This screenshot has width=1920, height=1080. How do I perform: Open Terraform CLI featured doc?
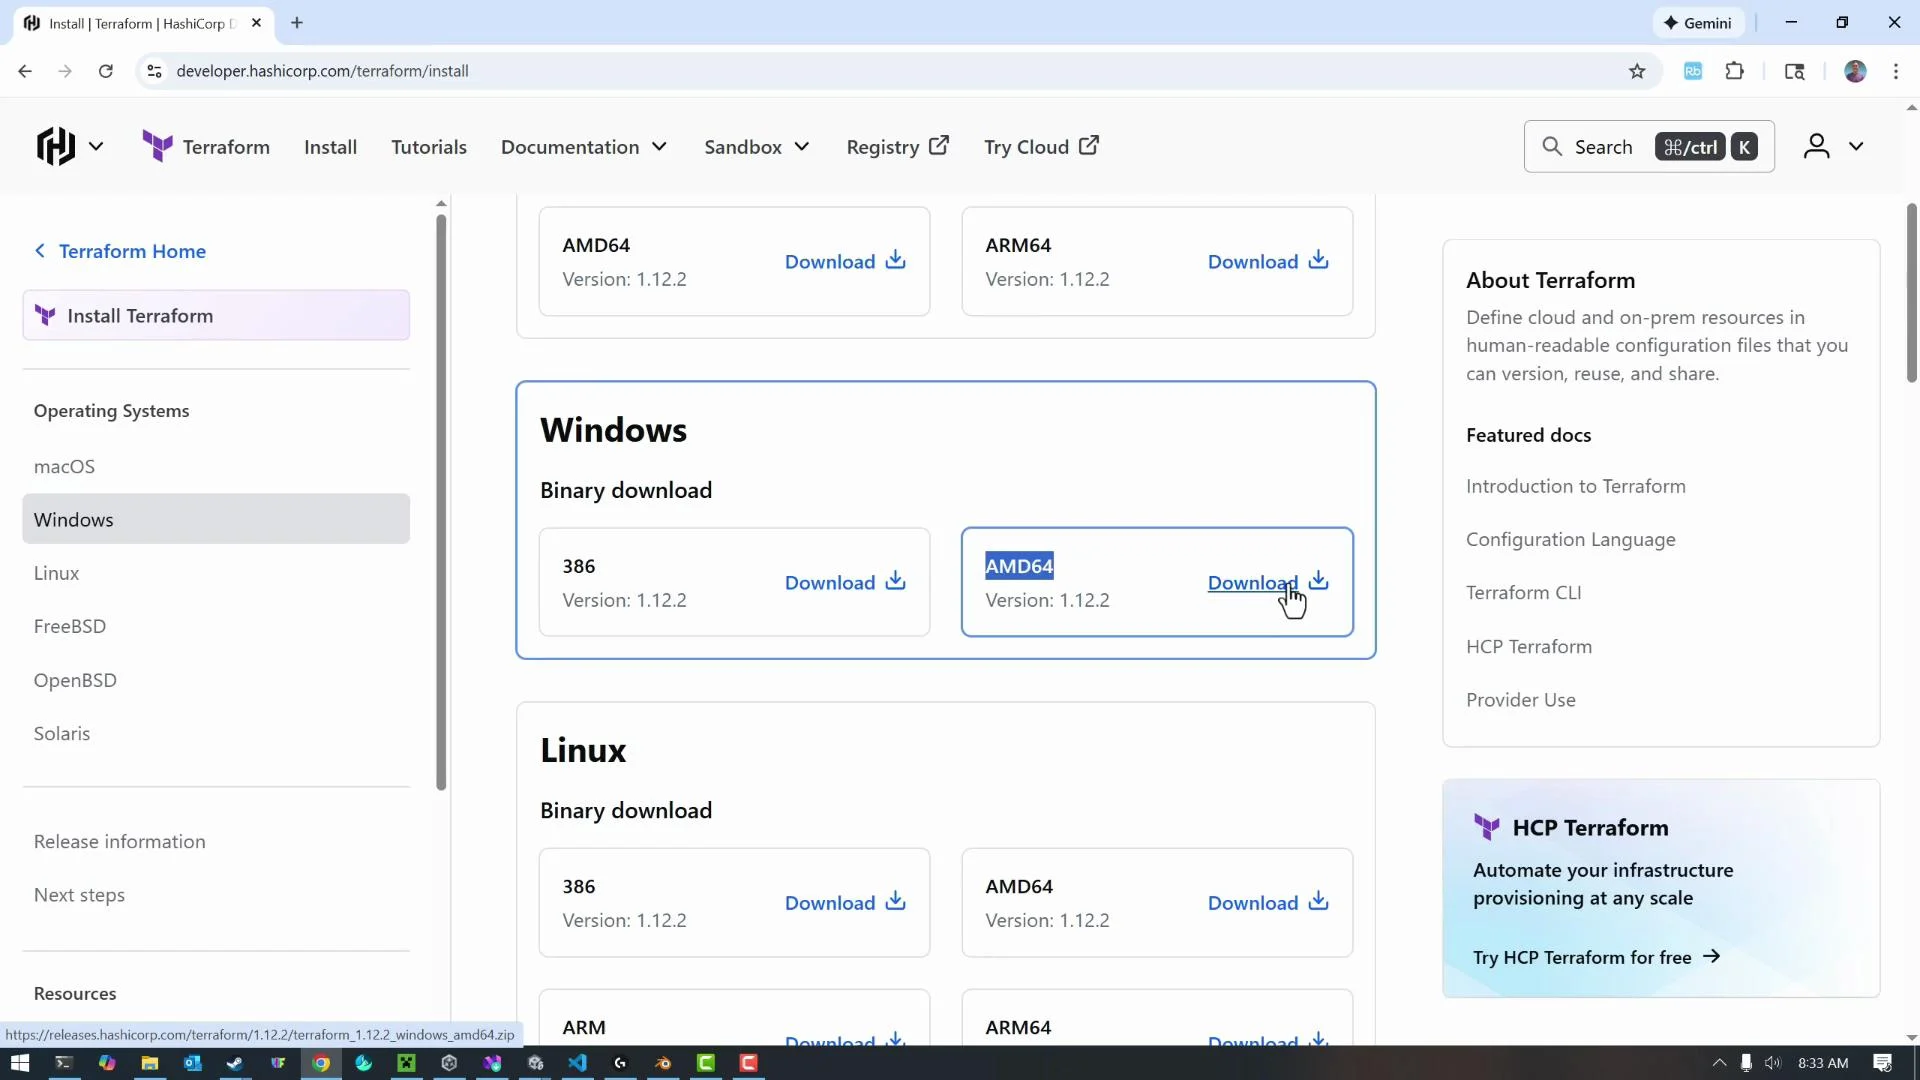coord(1524,593)
